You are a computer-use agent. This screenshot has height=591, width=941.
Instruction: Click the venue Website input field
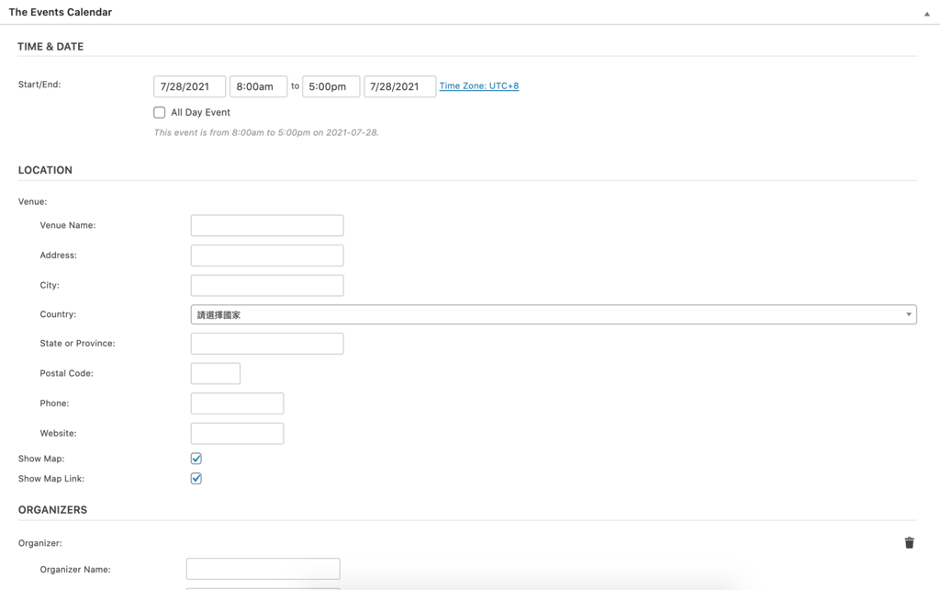coord(237,434)
